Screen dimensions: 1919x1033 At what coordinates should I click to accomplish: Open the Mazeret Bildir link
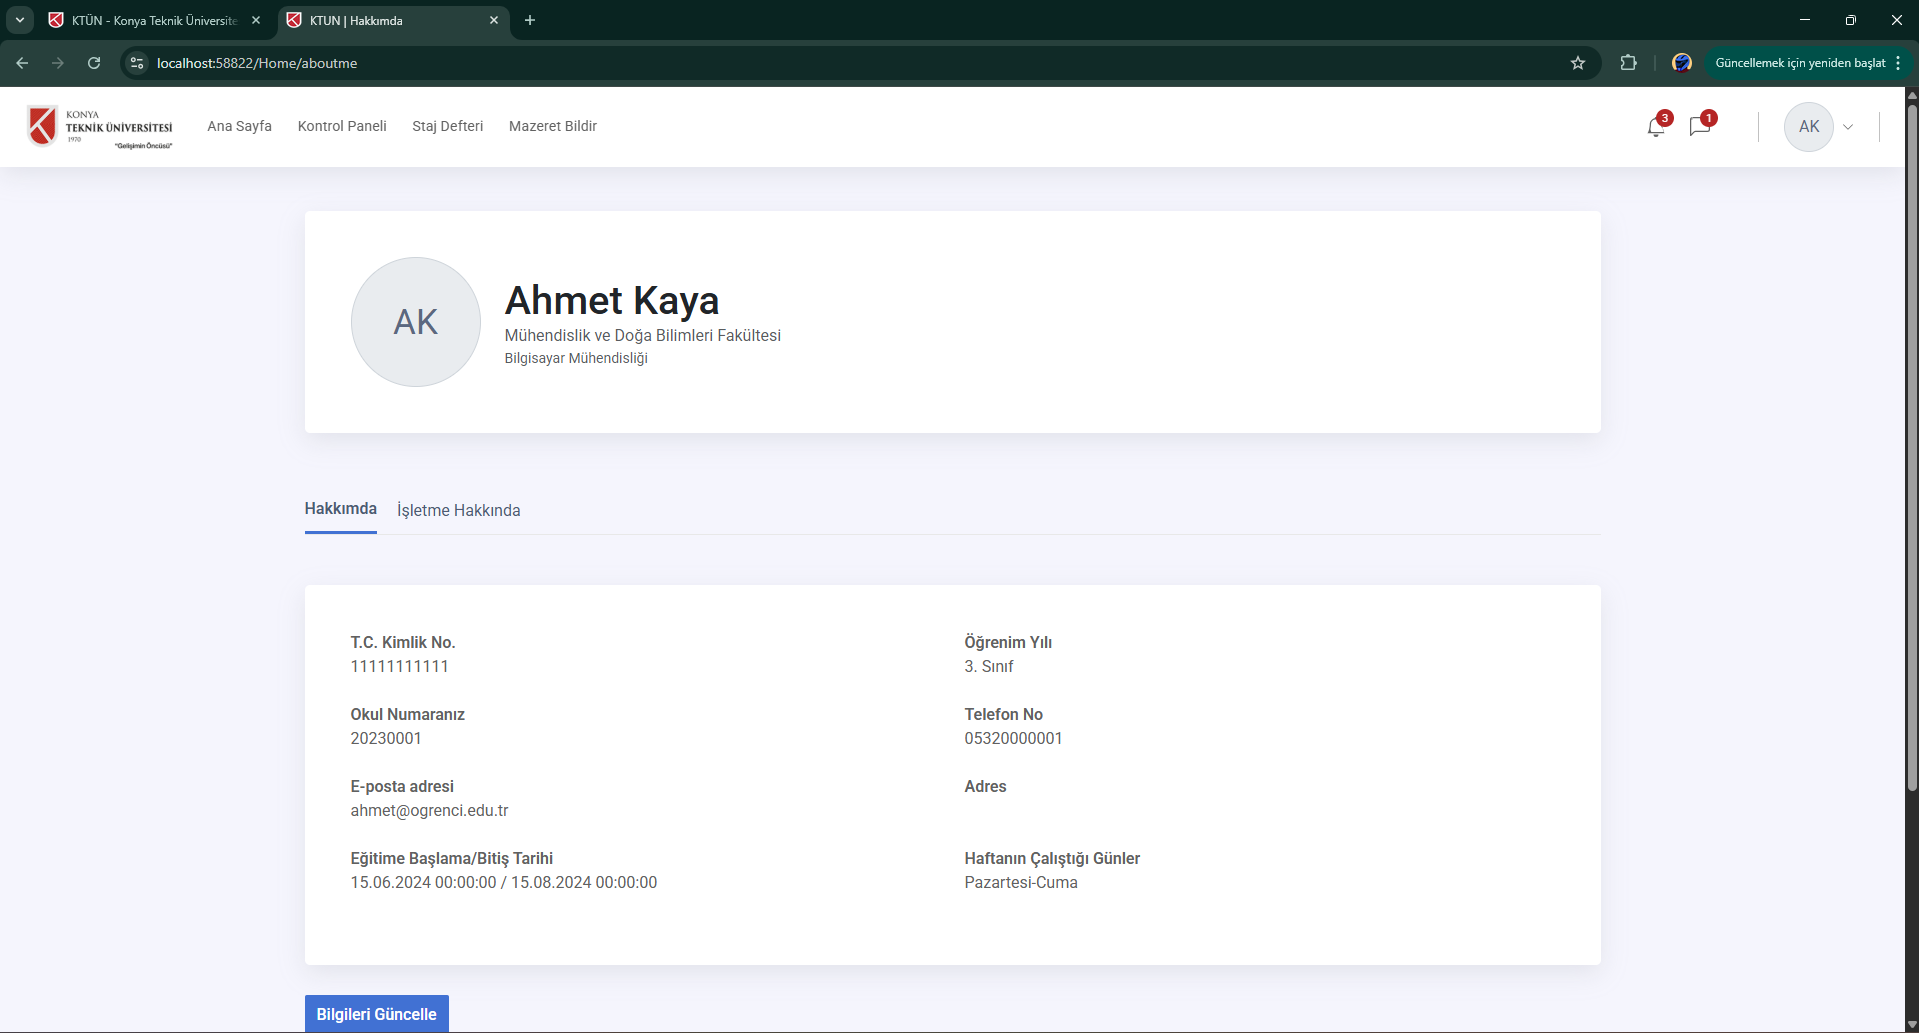(552, 126)
